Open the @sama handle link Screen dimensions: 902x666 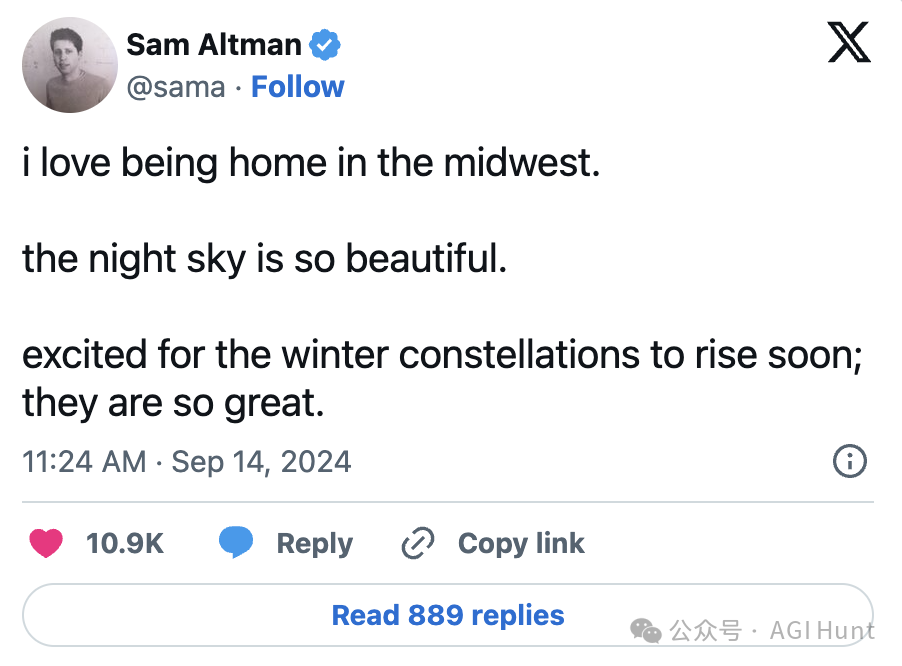pyautogui.click(x=176, y=87)
